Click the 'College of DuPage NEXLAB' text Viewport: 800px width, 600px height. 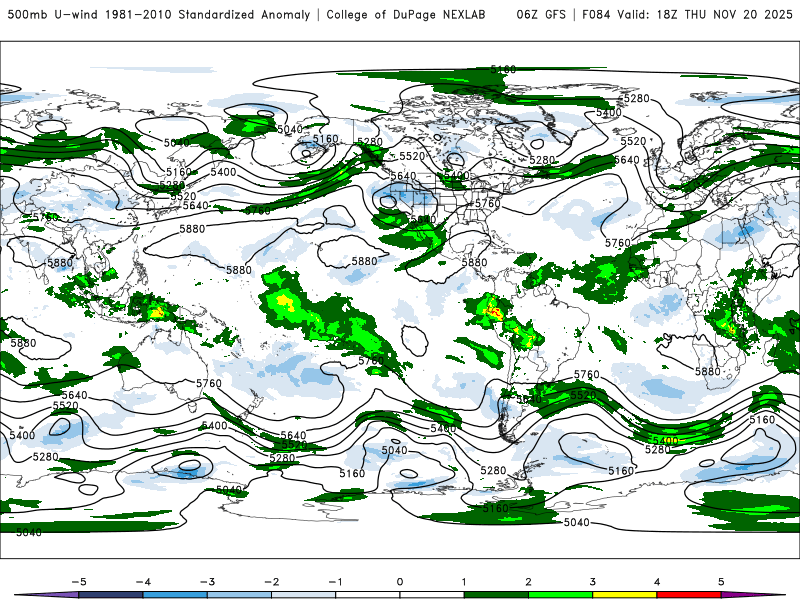click(x=406, y=14)
